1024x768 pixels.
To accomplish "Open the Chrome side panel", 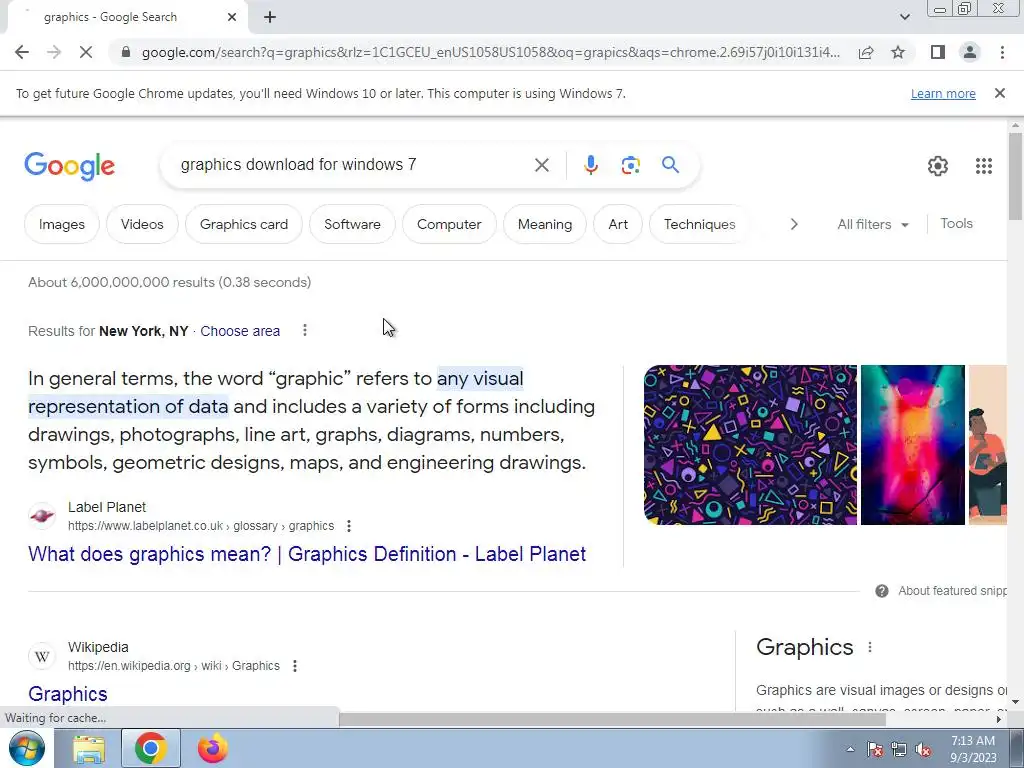I will click(938, 52).
